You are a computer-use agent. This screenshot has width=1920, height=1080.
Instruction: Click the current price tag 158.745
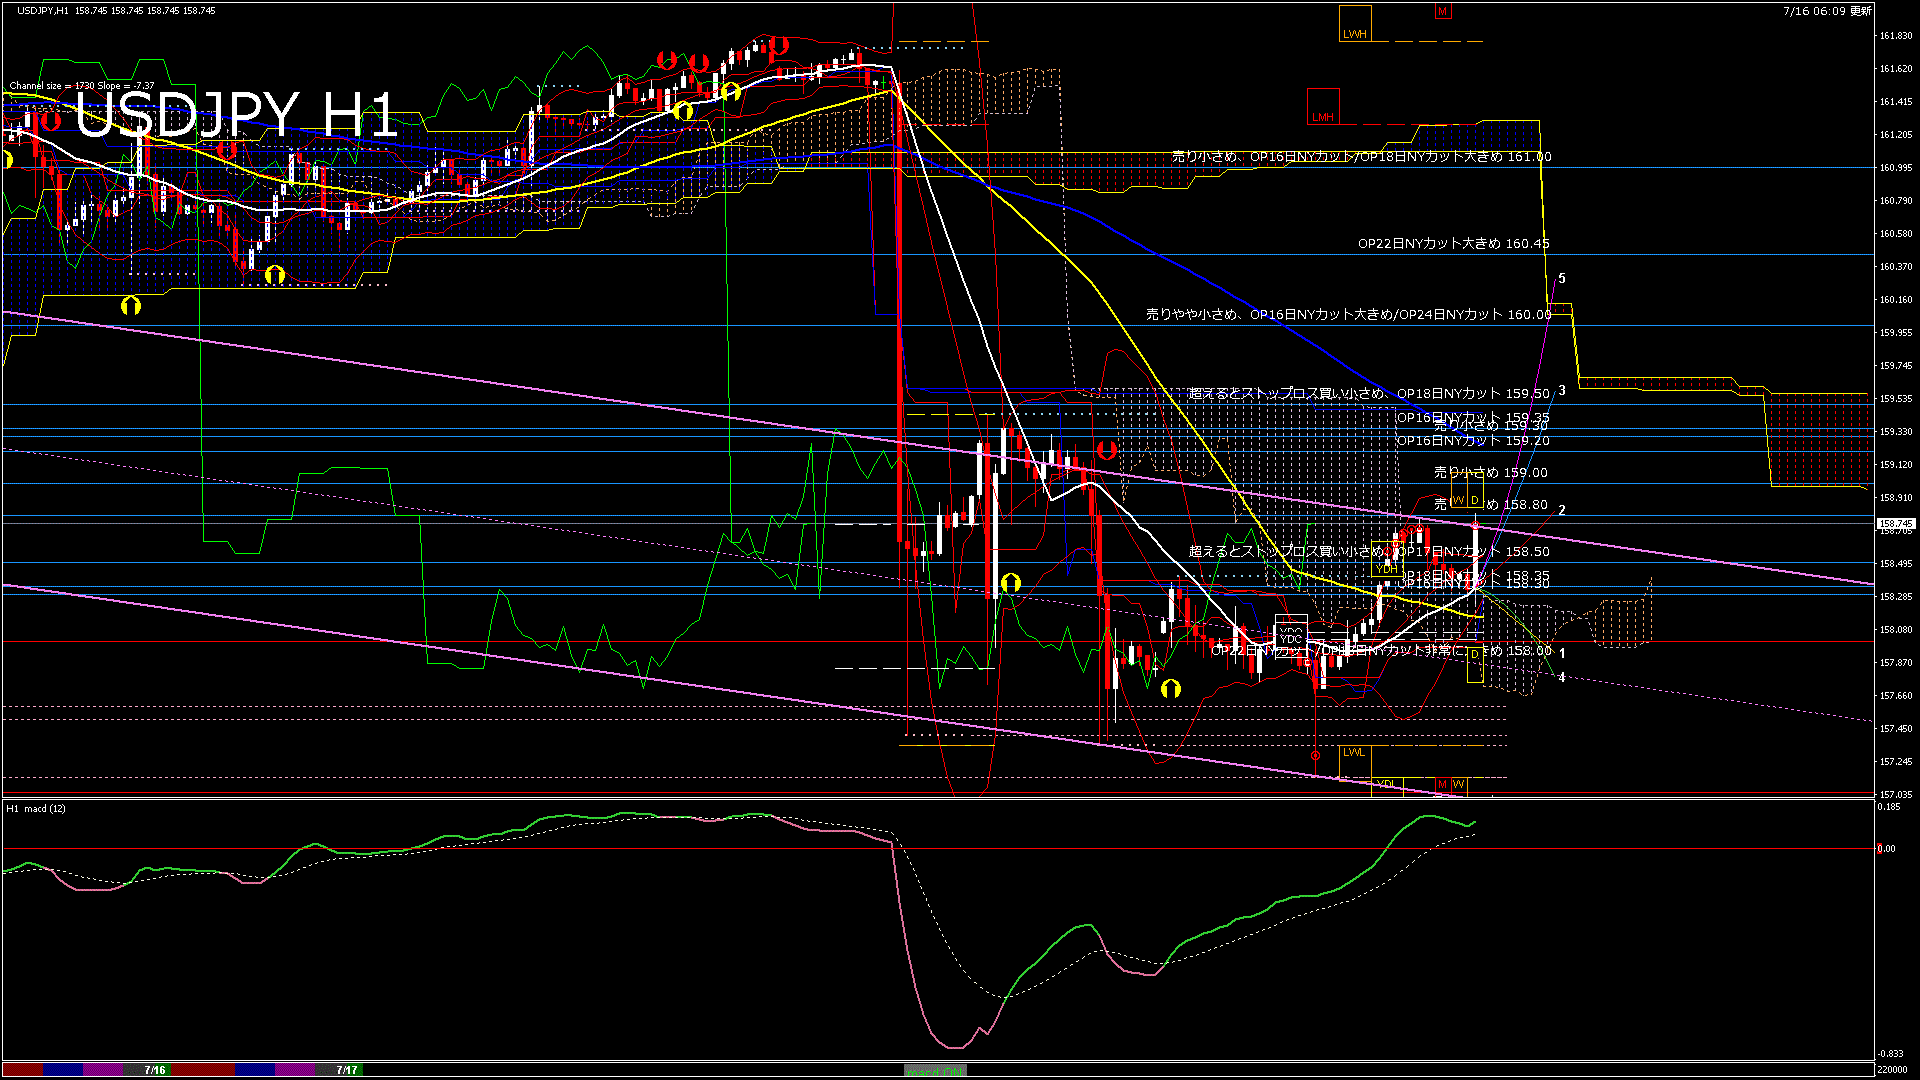click(x=1895, y=523)
